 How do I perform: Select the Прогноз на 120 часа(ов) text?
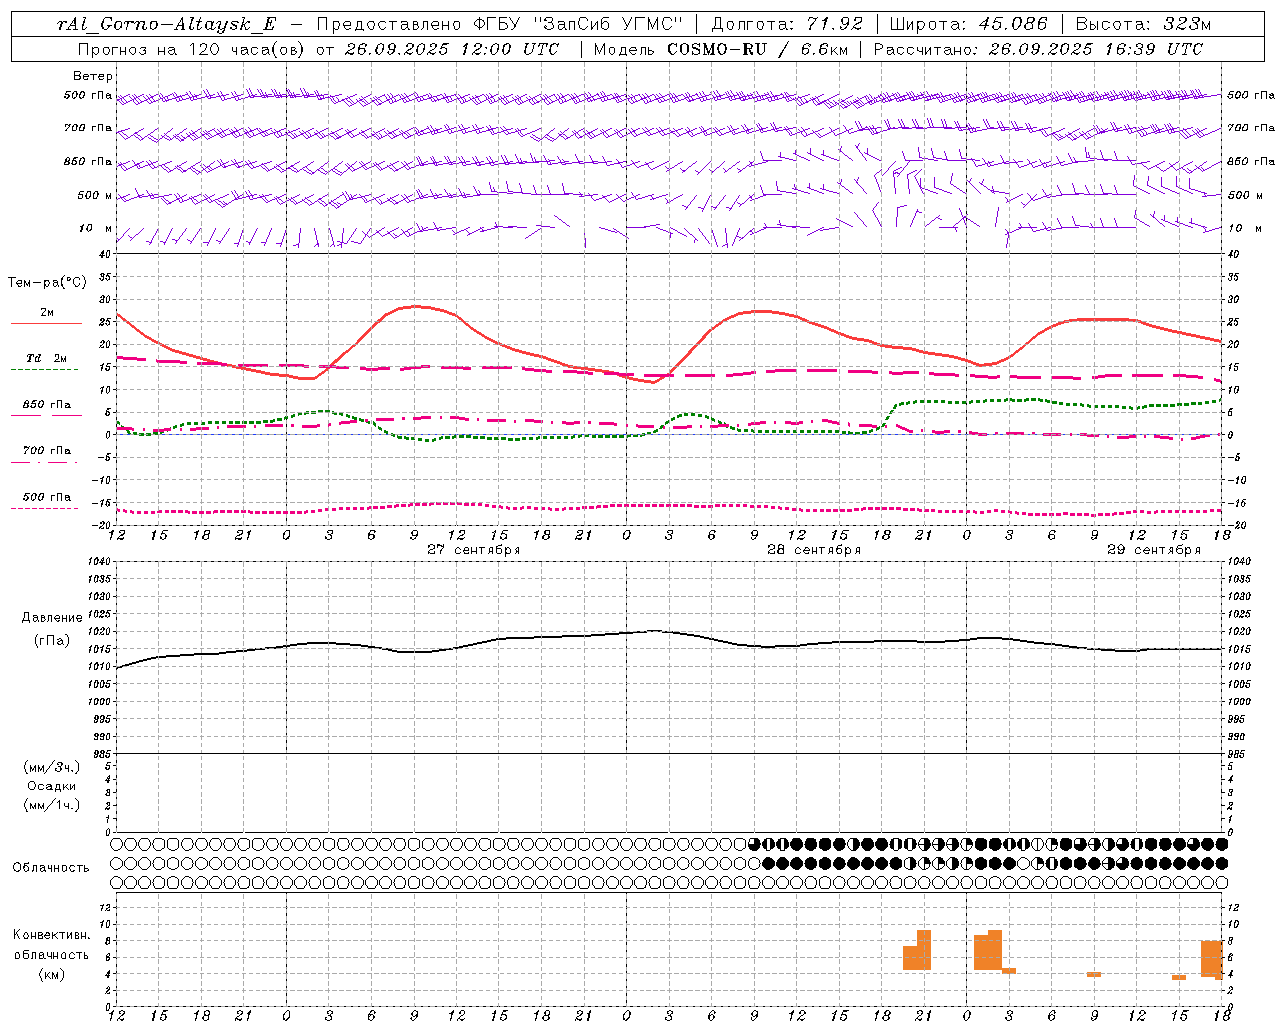coord(193,49)
